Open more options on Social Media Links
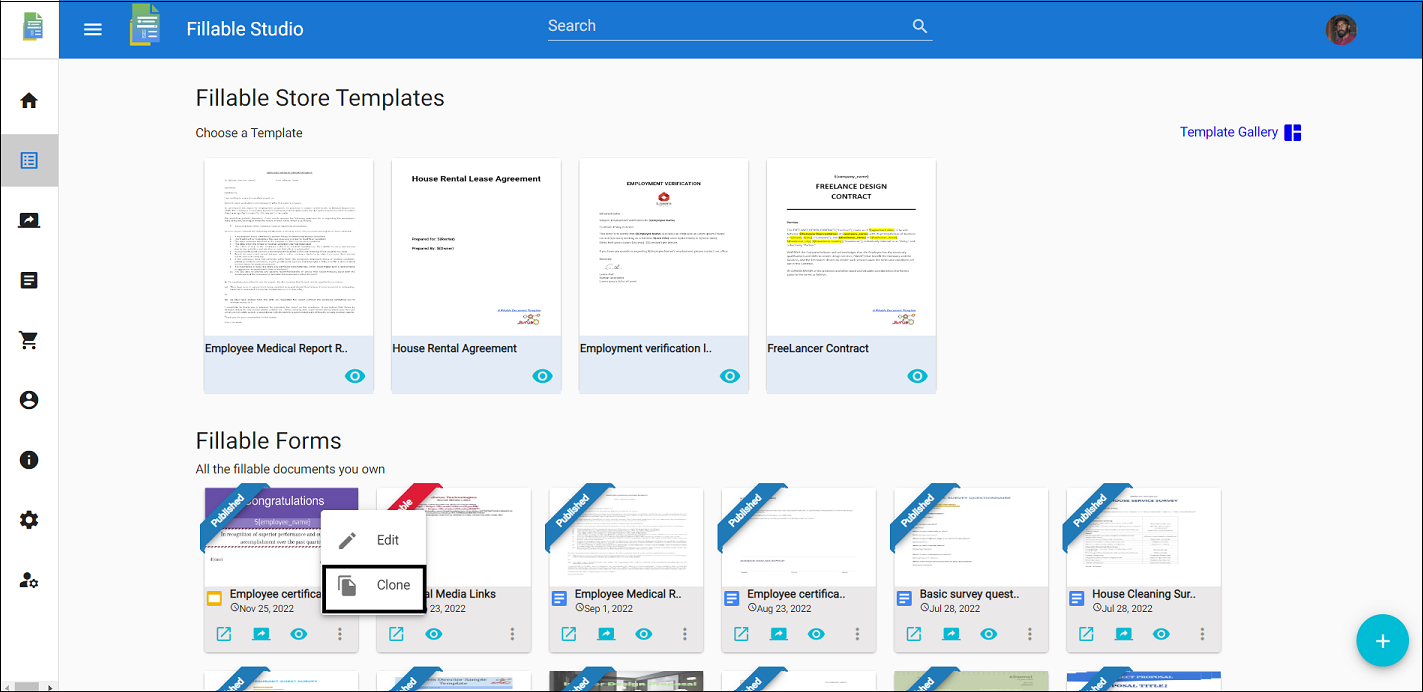 pos(512,634)
